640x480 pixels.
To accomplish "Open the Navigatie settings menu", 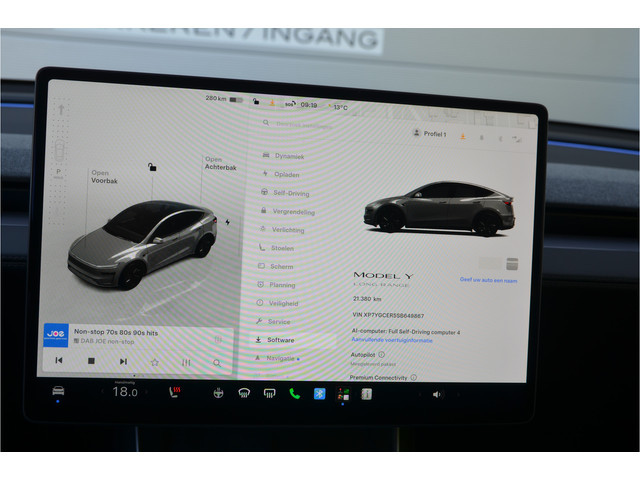I will coord(277,358).
